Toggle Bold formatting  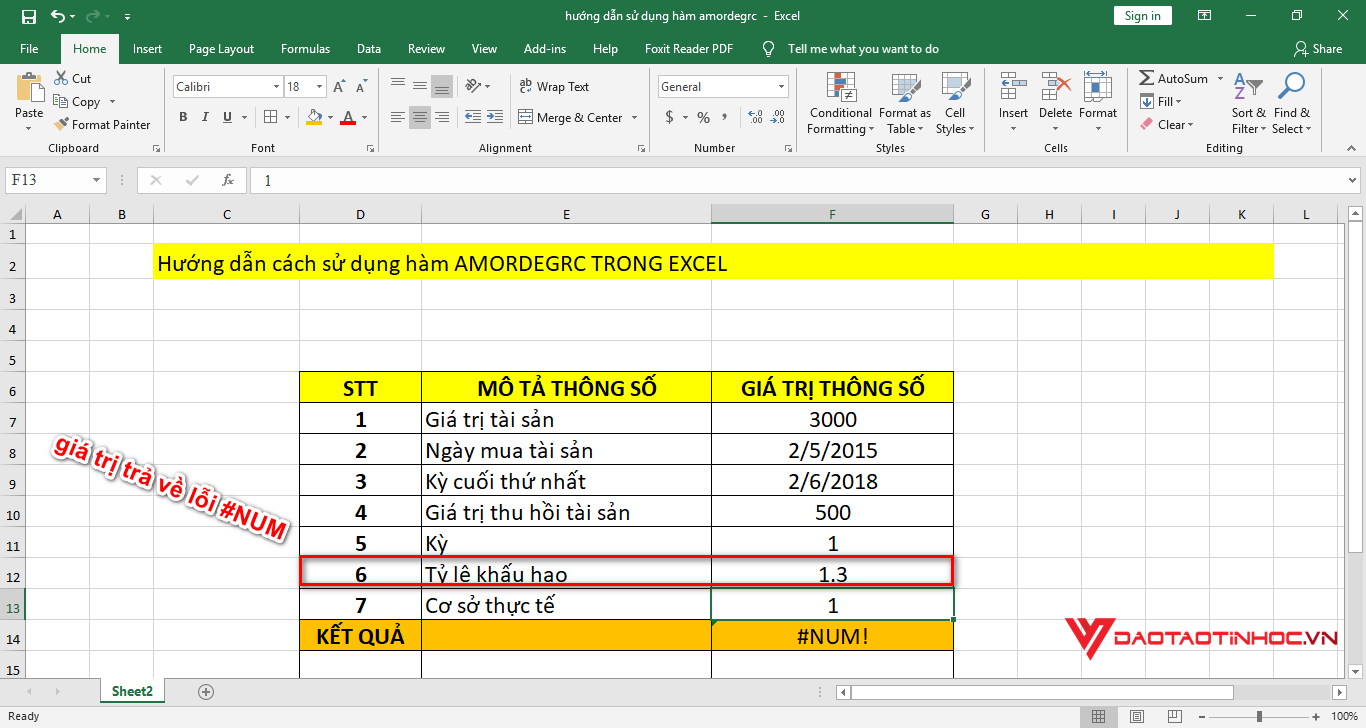183,118
